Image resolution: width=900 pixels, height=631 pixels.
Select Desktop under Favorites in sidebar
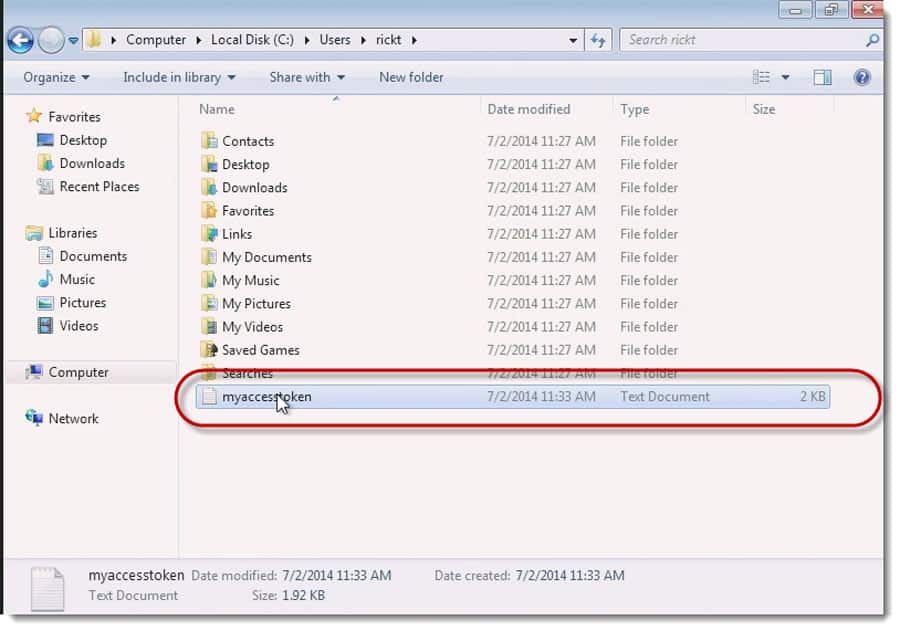tap(83, 140)
